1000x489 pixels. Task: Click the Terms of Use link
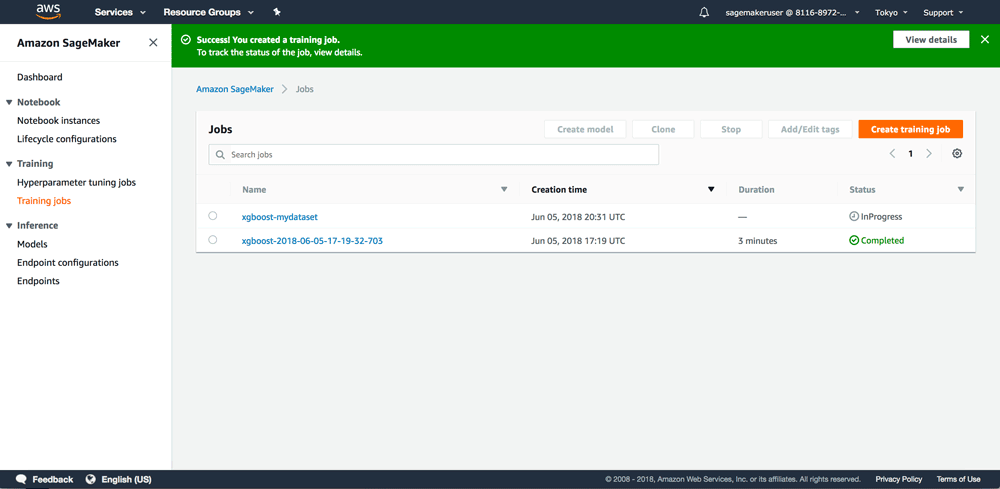959,479
